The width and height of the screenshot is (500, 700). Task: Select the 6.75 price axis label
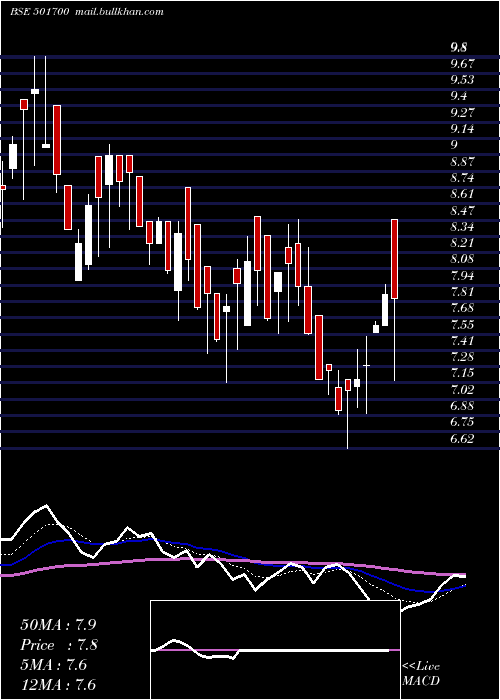pyautogui.click(x=462, y=422)
